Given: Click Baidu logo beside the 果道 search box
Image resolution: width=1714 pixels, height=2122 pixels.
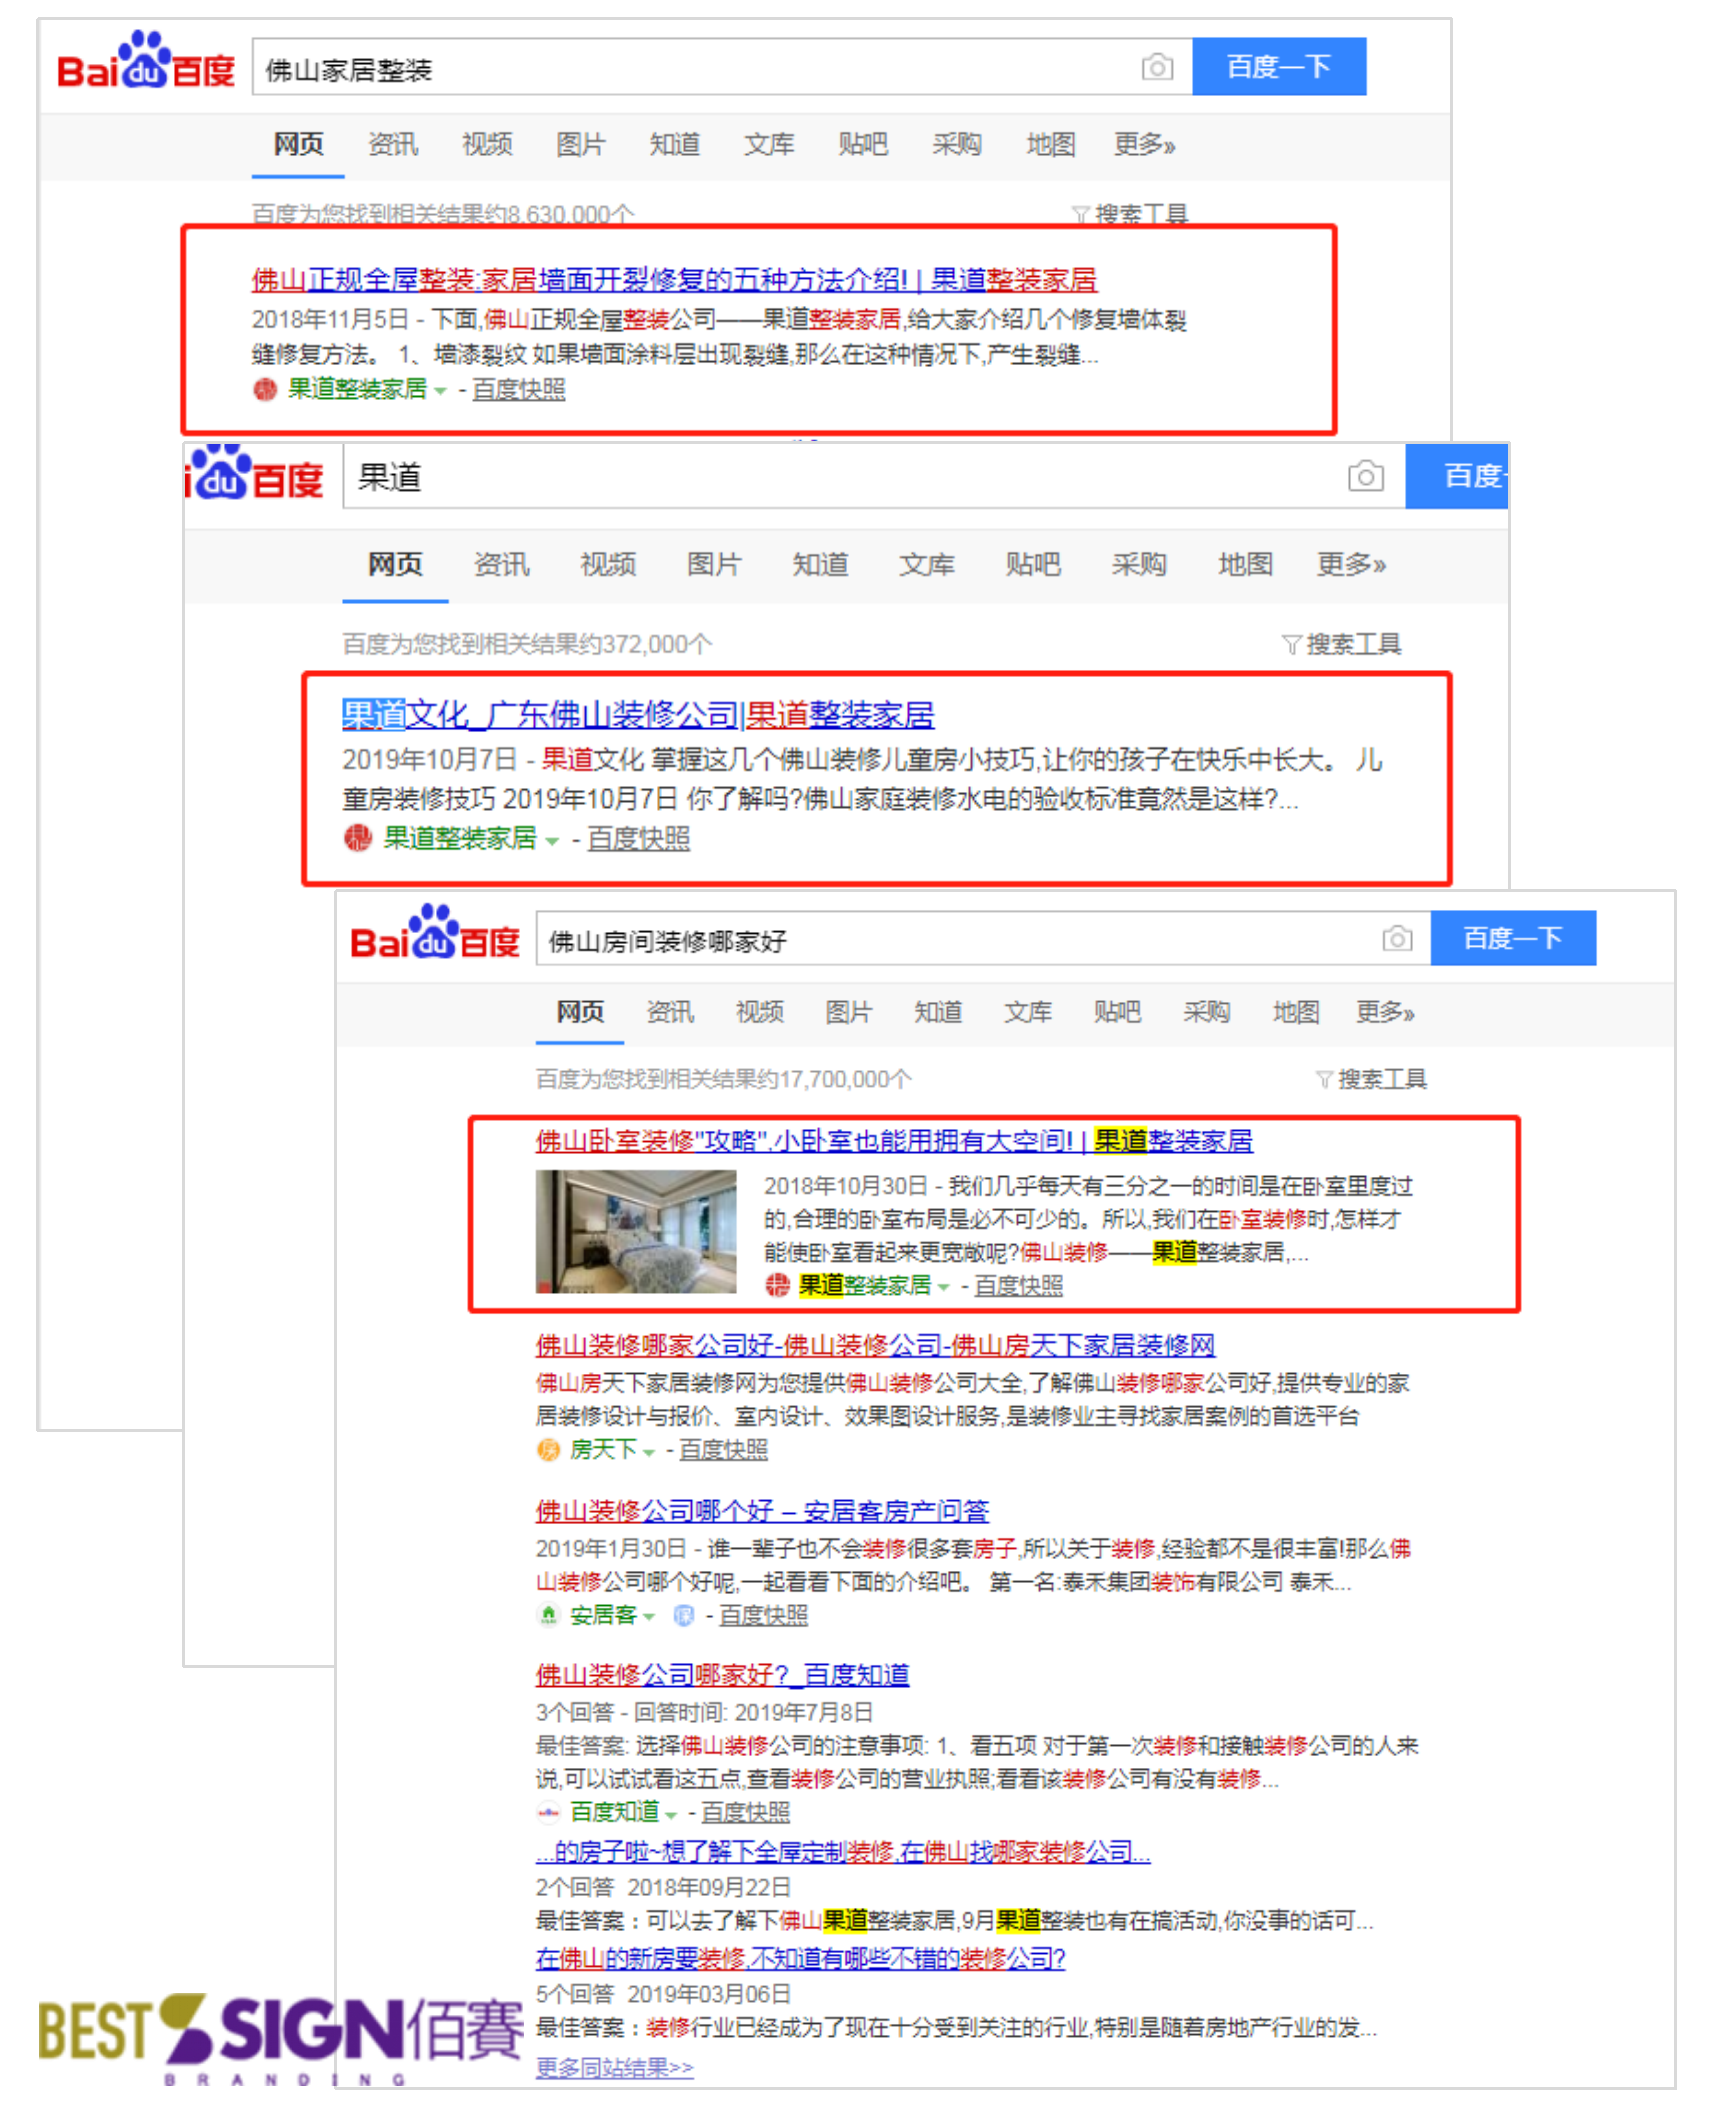Looking at the screenshot, I should click(x=255, y=475).
